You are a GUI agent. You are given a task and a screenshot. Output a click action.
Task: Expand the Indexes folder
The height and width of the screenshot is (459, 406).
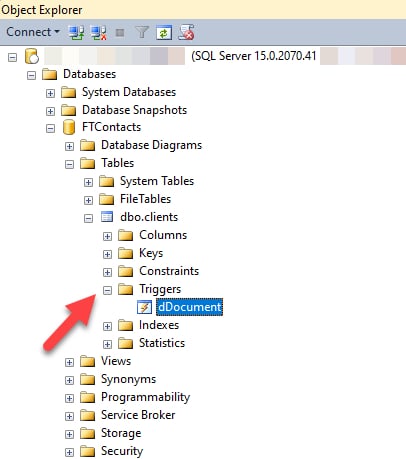[x=107, y=326]
